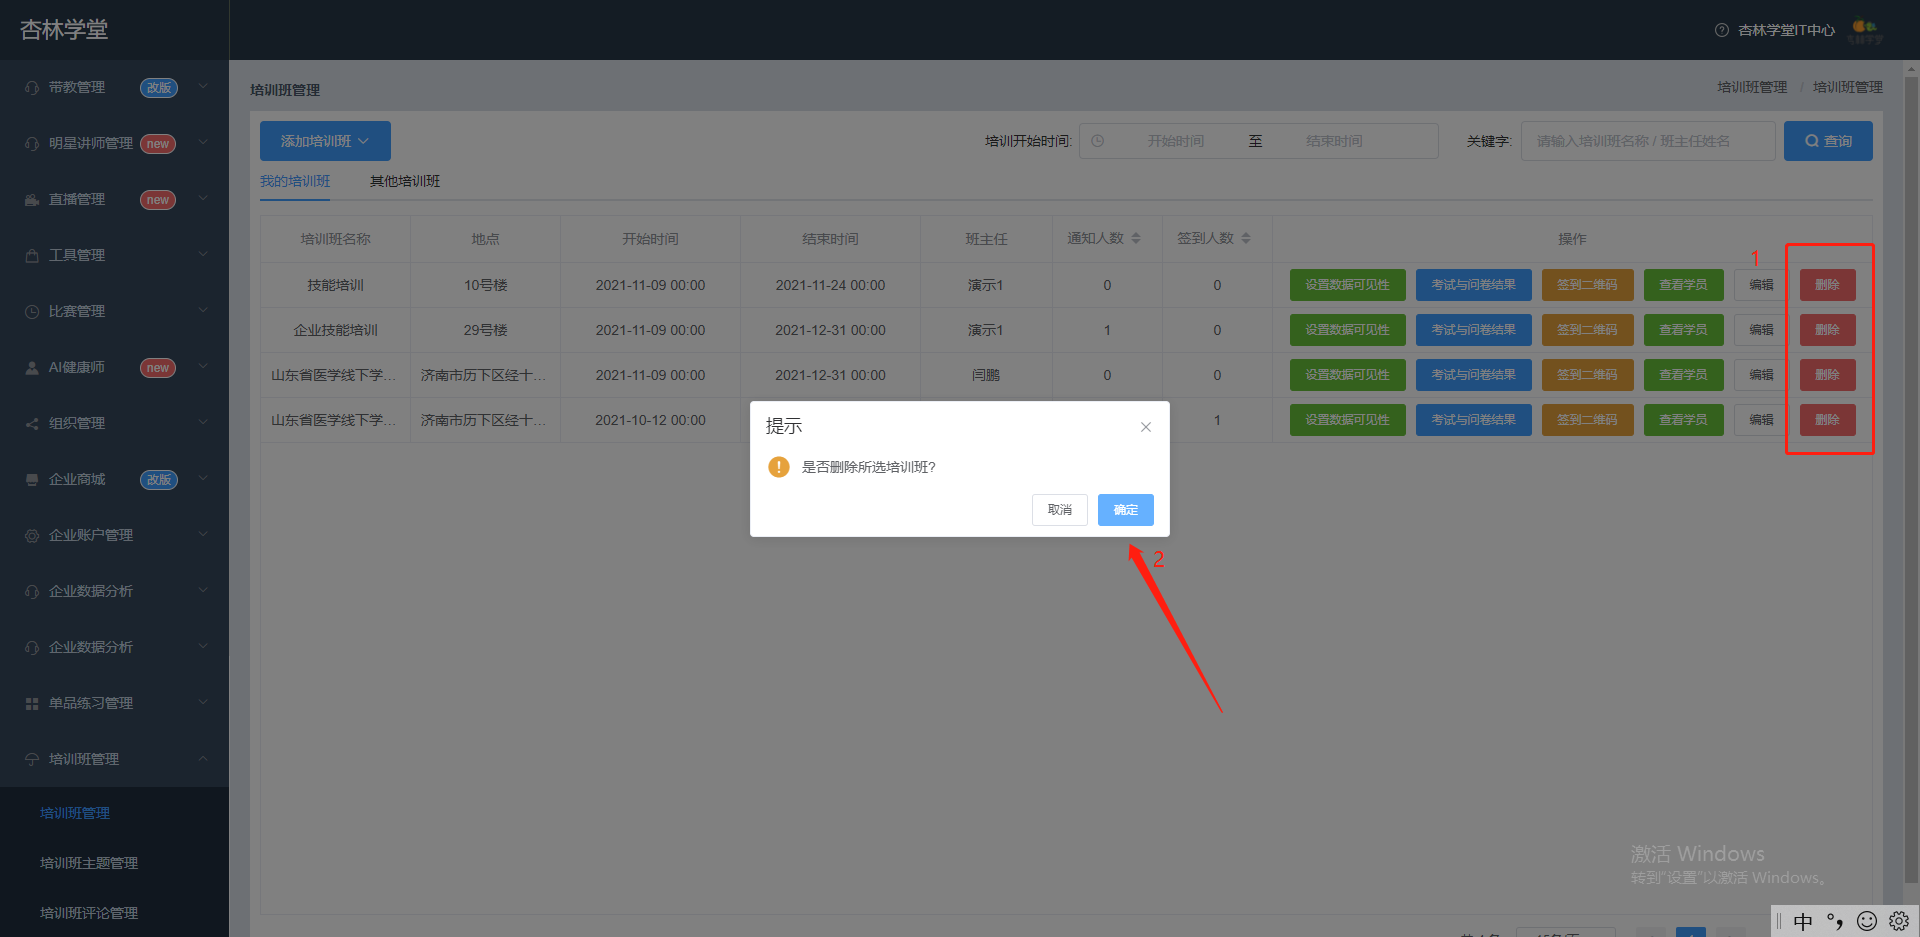Click 考试与问卷结果 for 技能培训 row
Image resolution: width=1920 pixels, height=937 pixels.
coord(1474,285)
